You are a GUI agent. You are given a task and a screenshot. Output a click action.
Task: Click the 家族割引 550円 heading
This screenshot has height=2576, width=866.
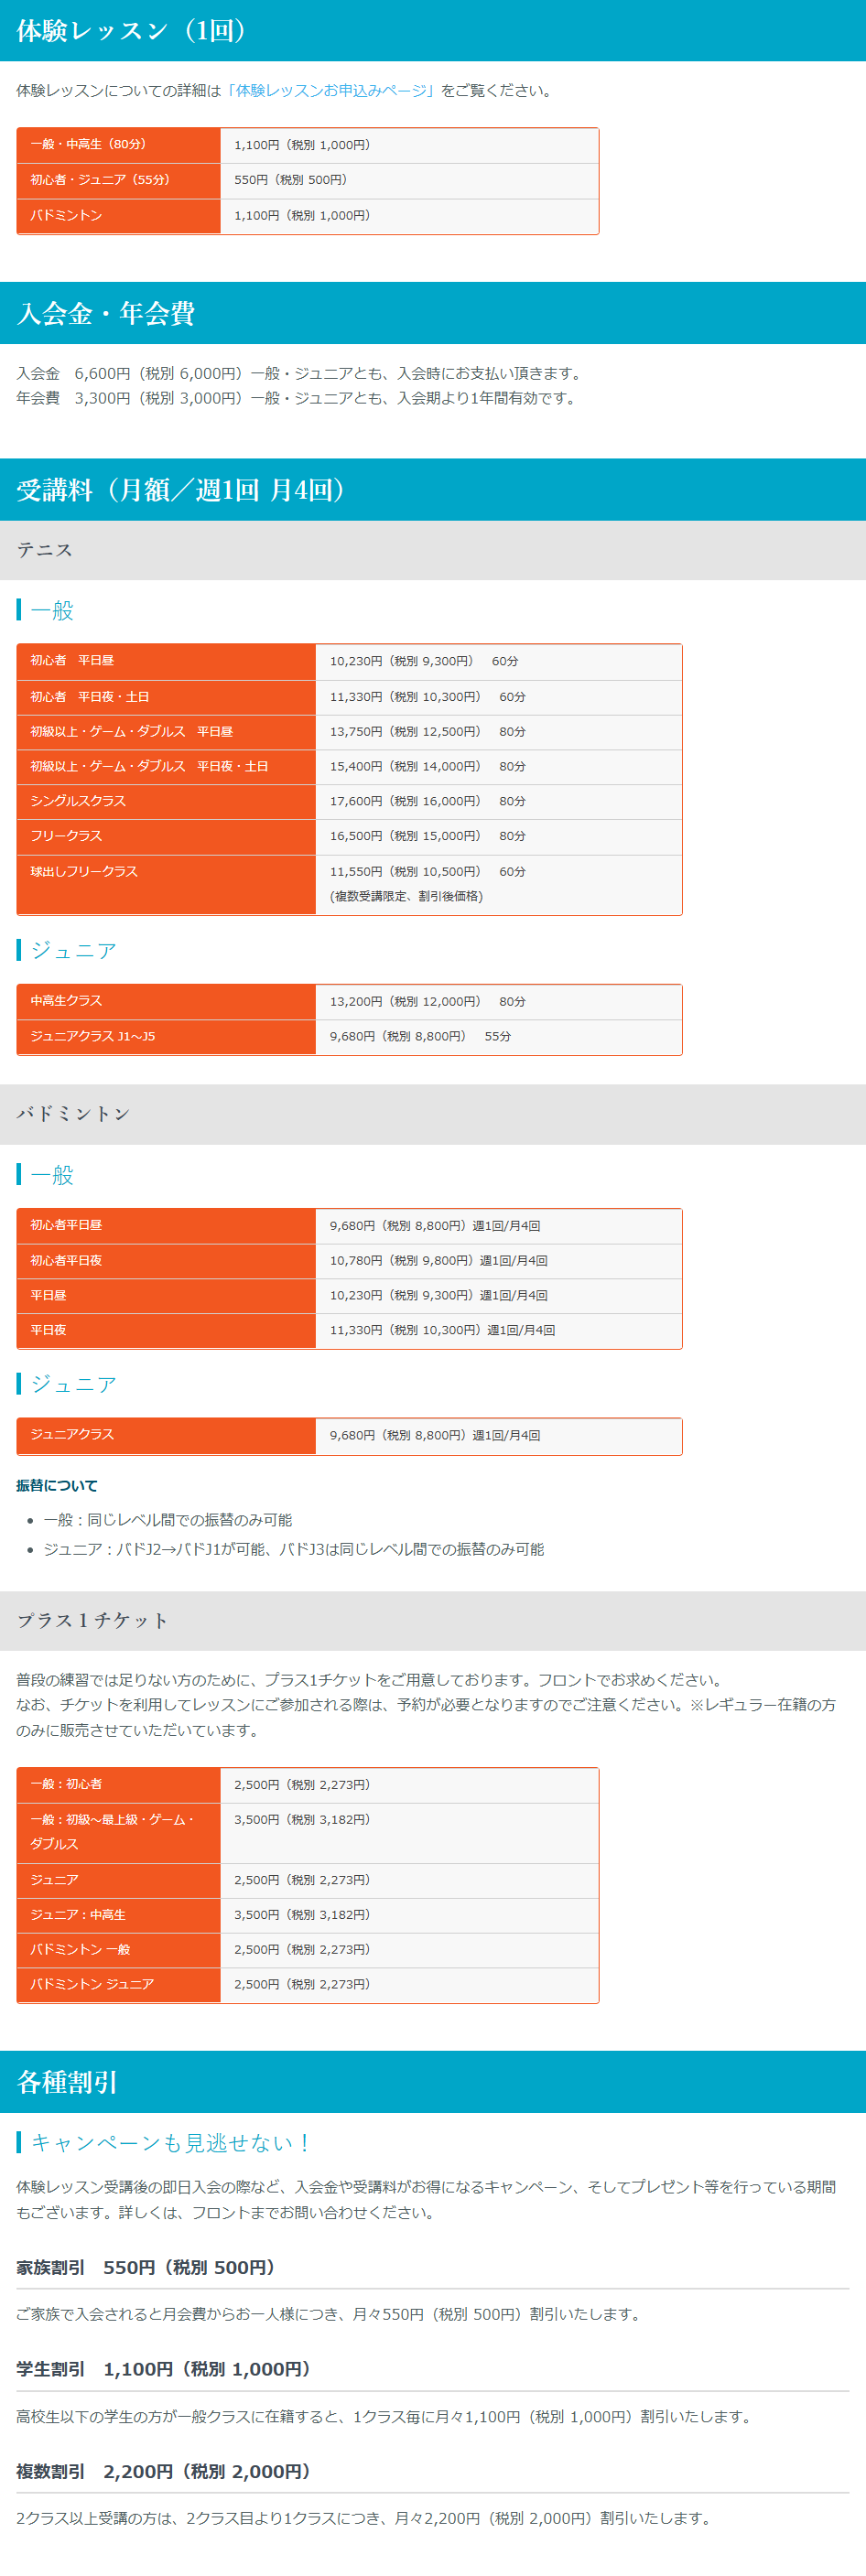click(x=146, y=2267)
